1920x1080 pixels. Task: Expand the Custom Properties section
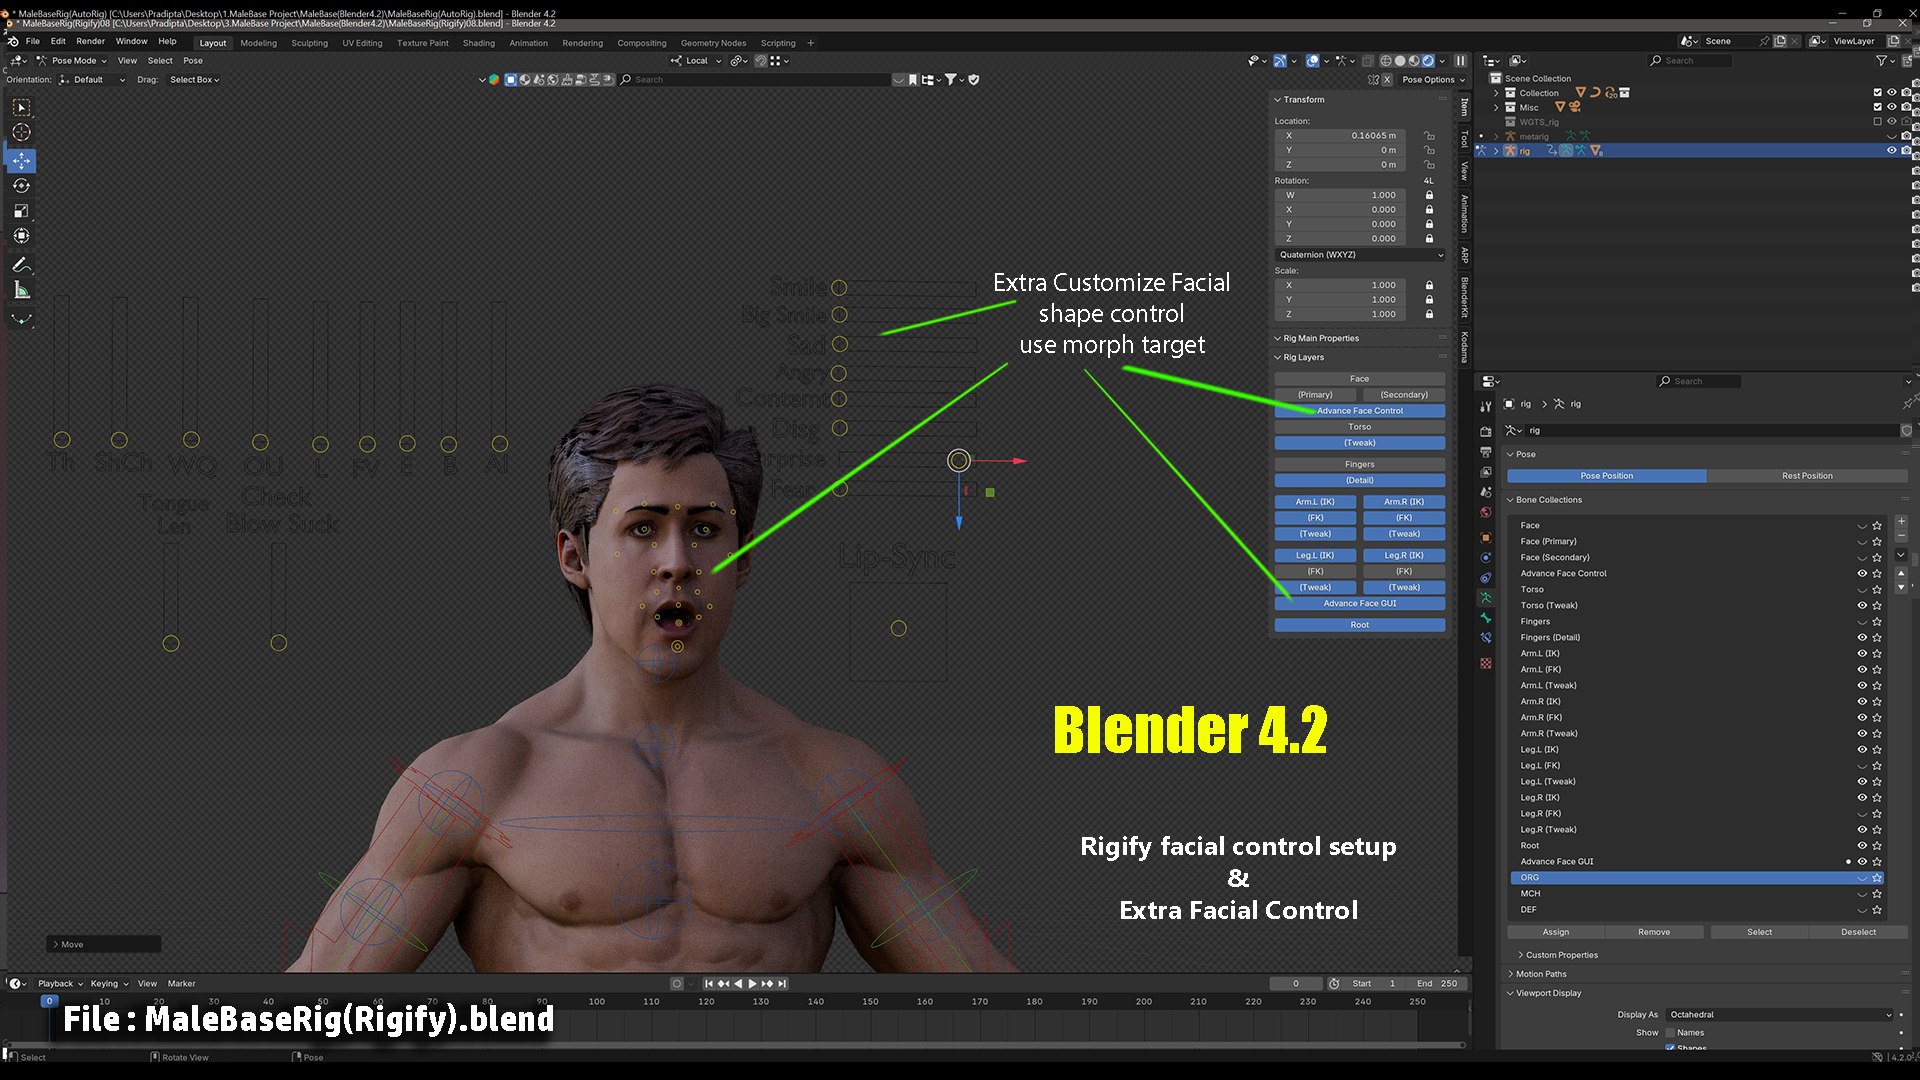point(1560,955)
